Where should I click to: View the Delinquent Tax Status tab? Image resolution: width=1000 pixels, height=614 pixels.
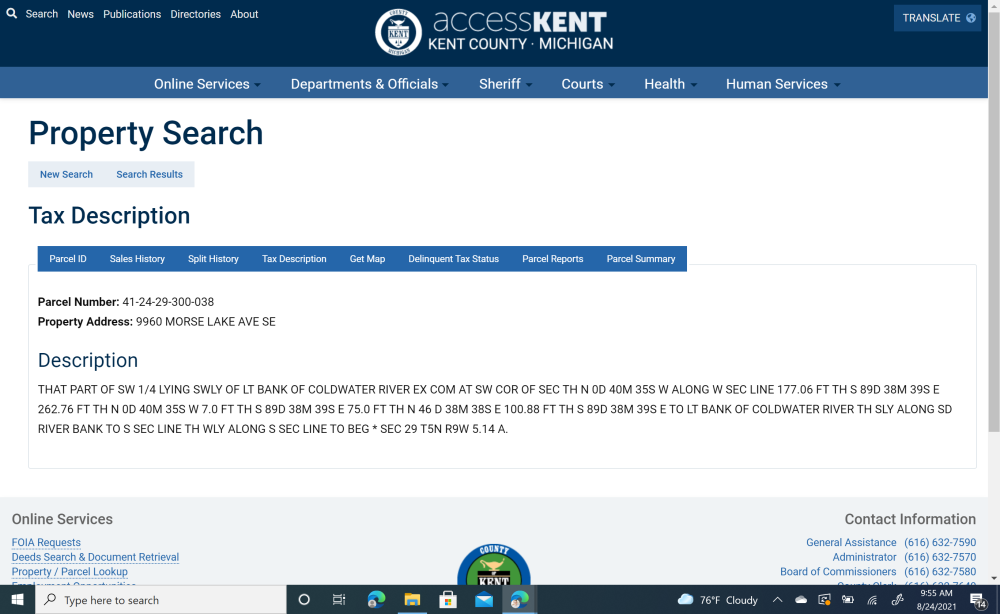click(453, 259)
